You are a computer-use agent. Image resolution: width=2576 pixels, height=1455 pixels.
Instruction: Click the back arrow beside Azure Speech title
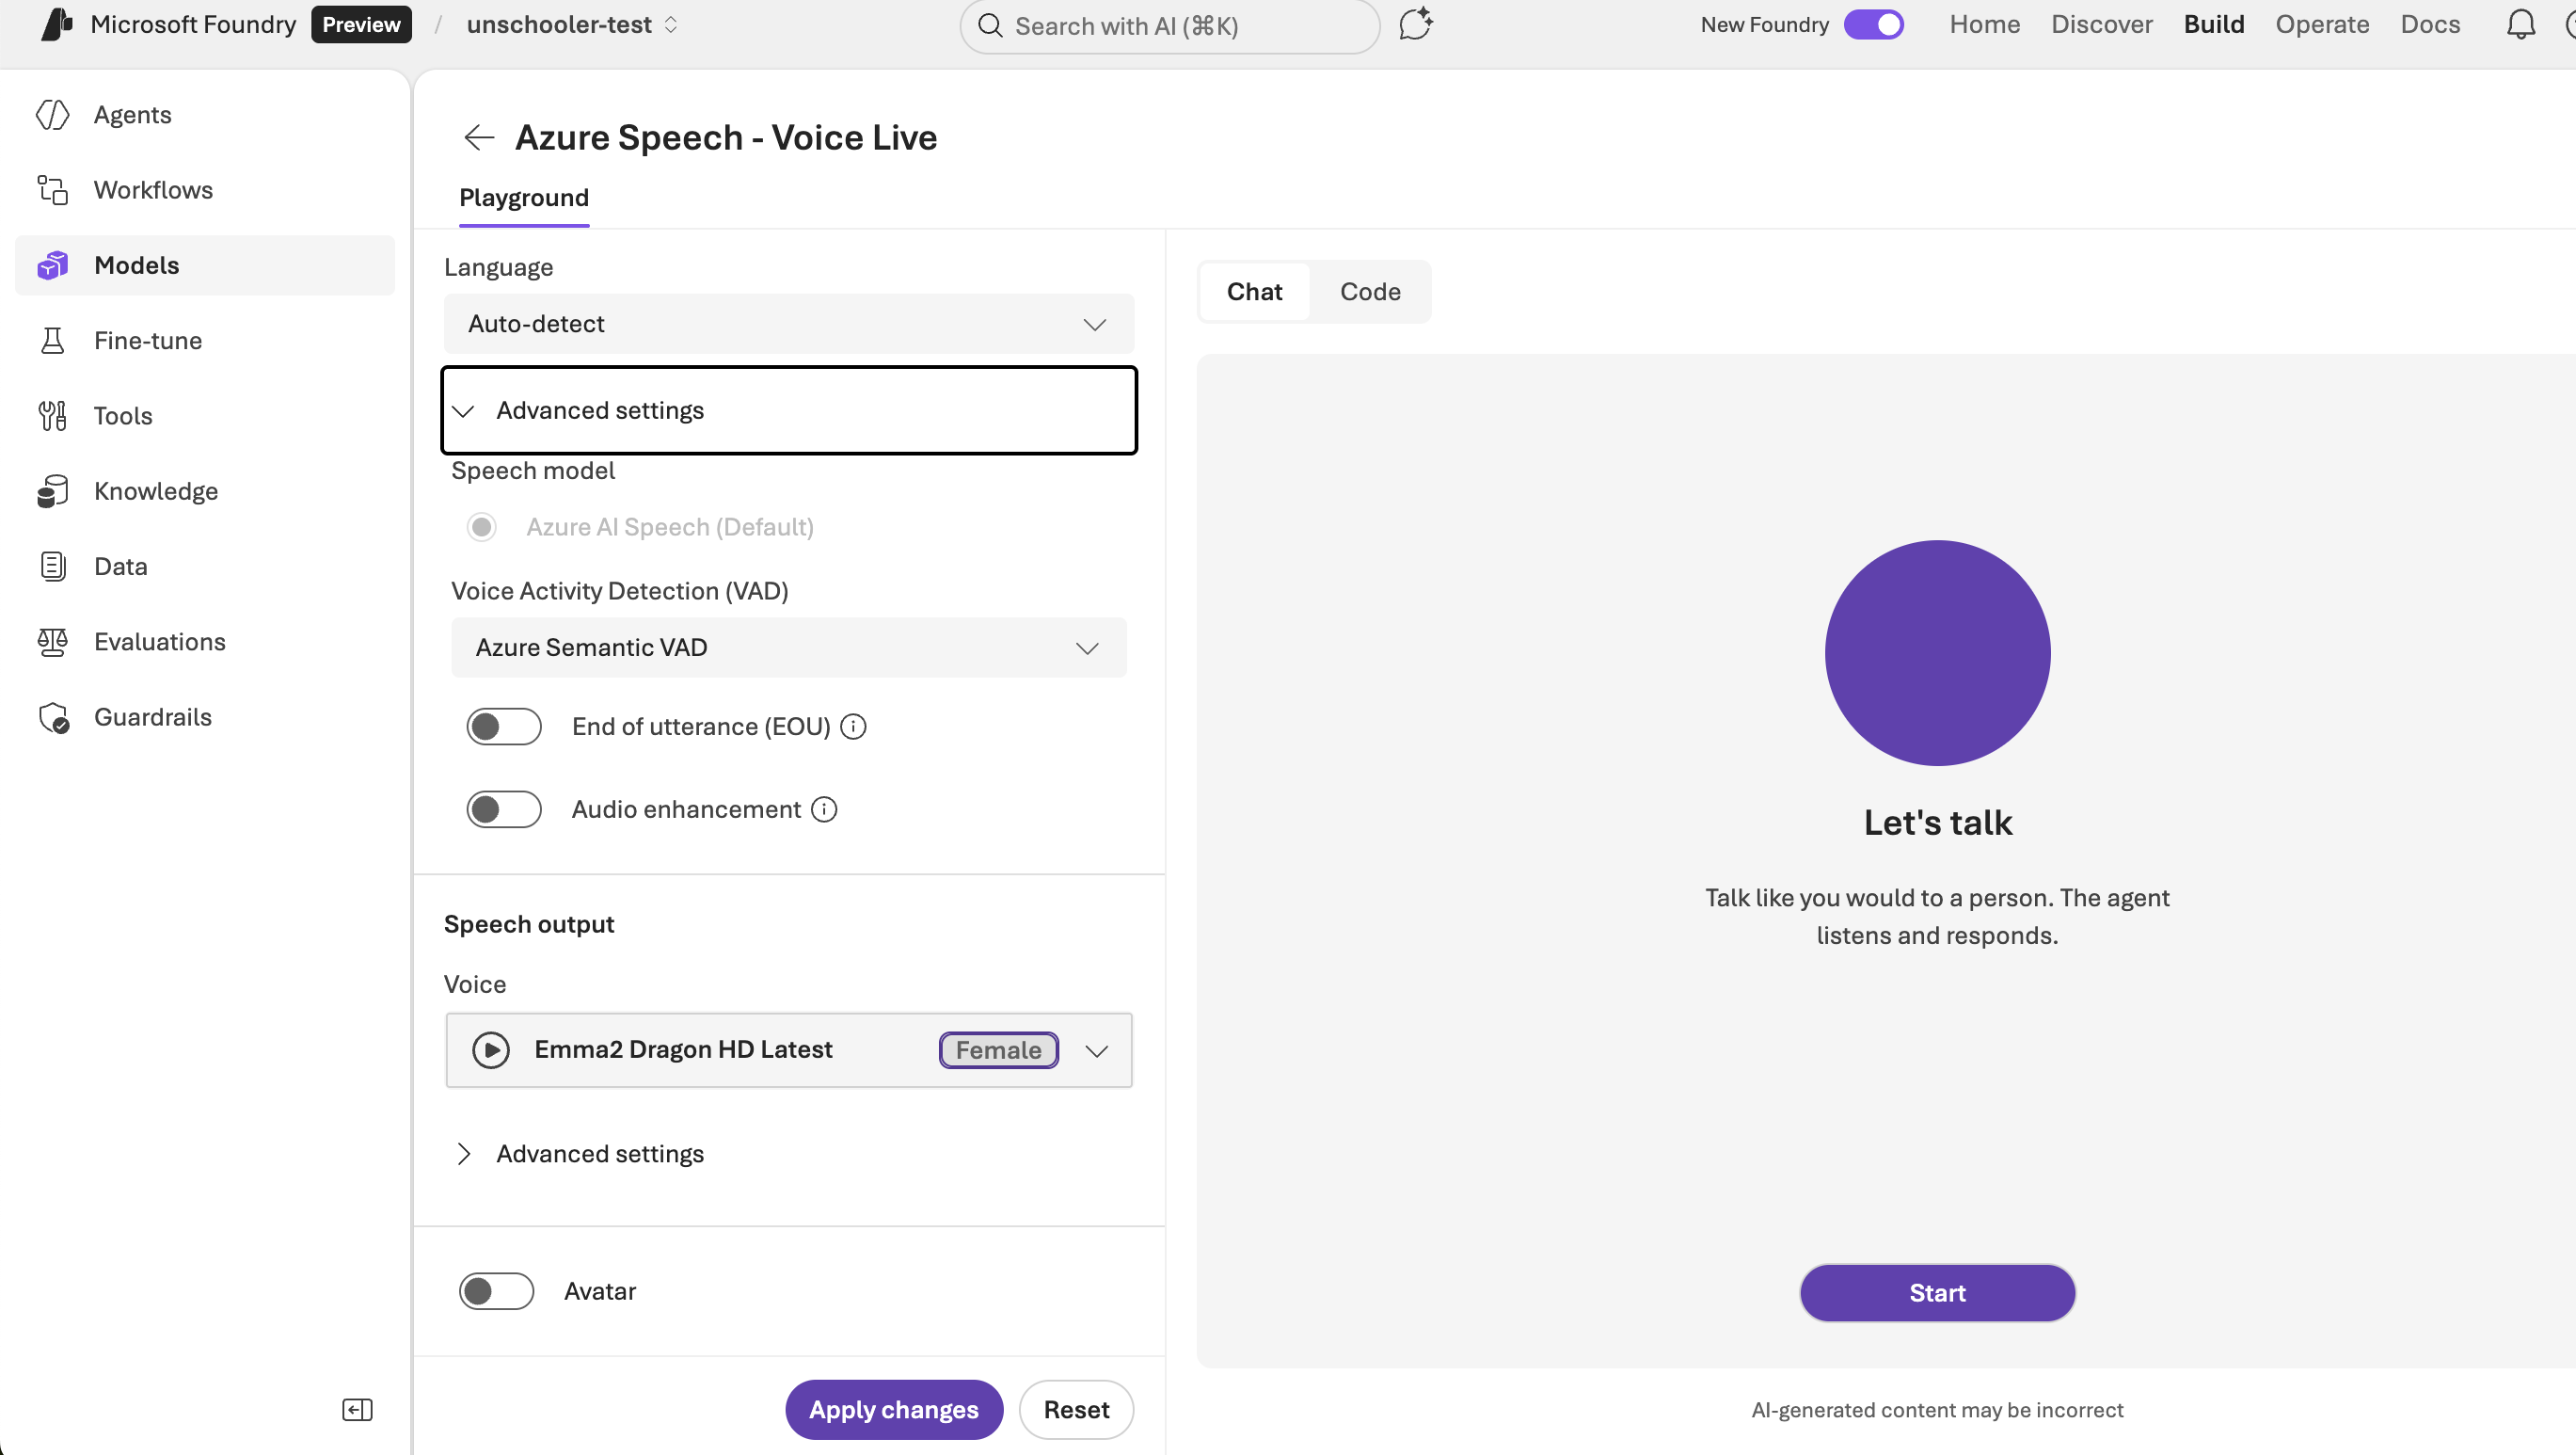pyautogui.click(x=479, y=138)
